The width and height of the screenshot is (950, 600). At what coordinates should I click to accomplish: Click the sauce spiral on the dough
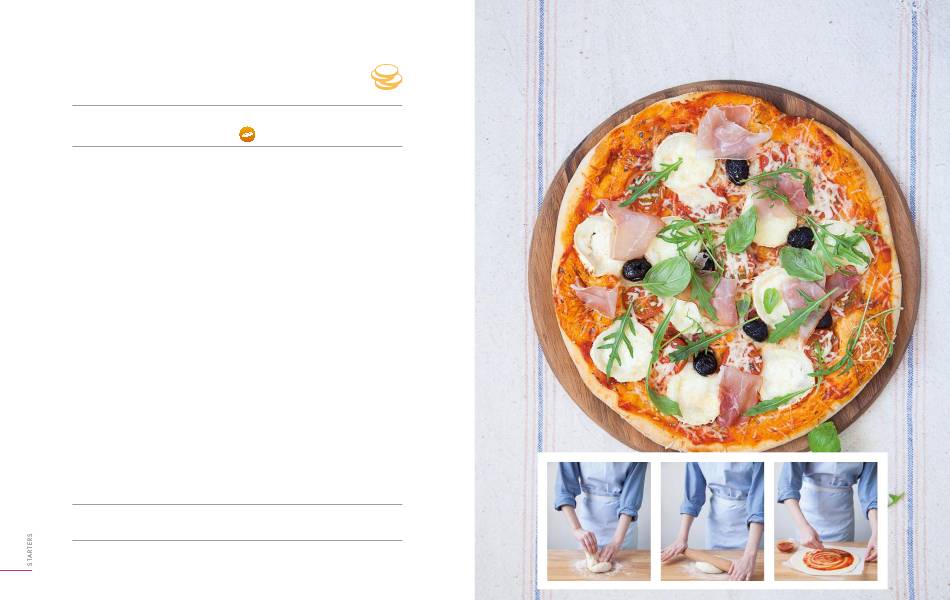[828, 558]
